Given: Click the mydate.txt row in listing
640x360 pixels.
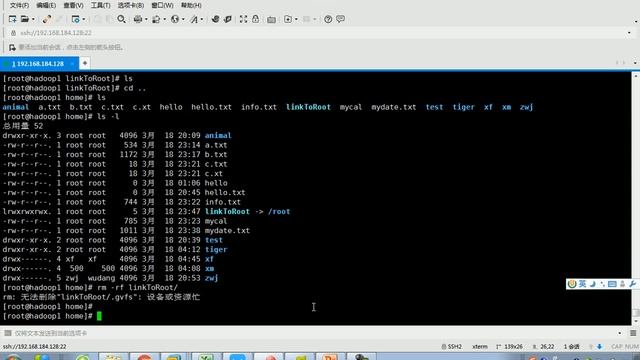Looking at the screenshot, I should pyautogui.click(x=126, y=231).
